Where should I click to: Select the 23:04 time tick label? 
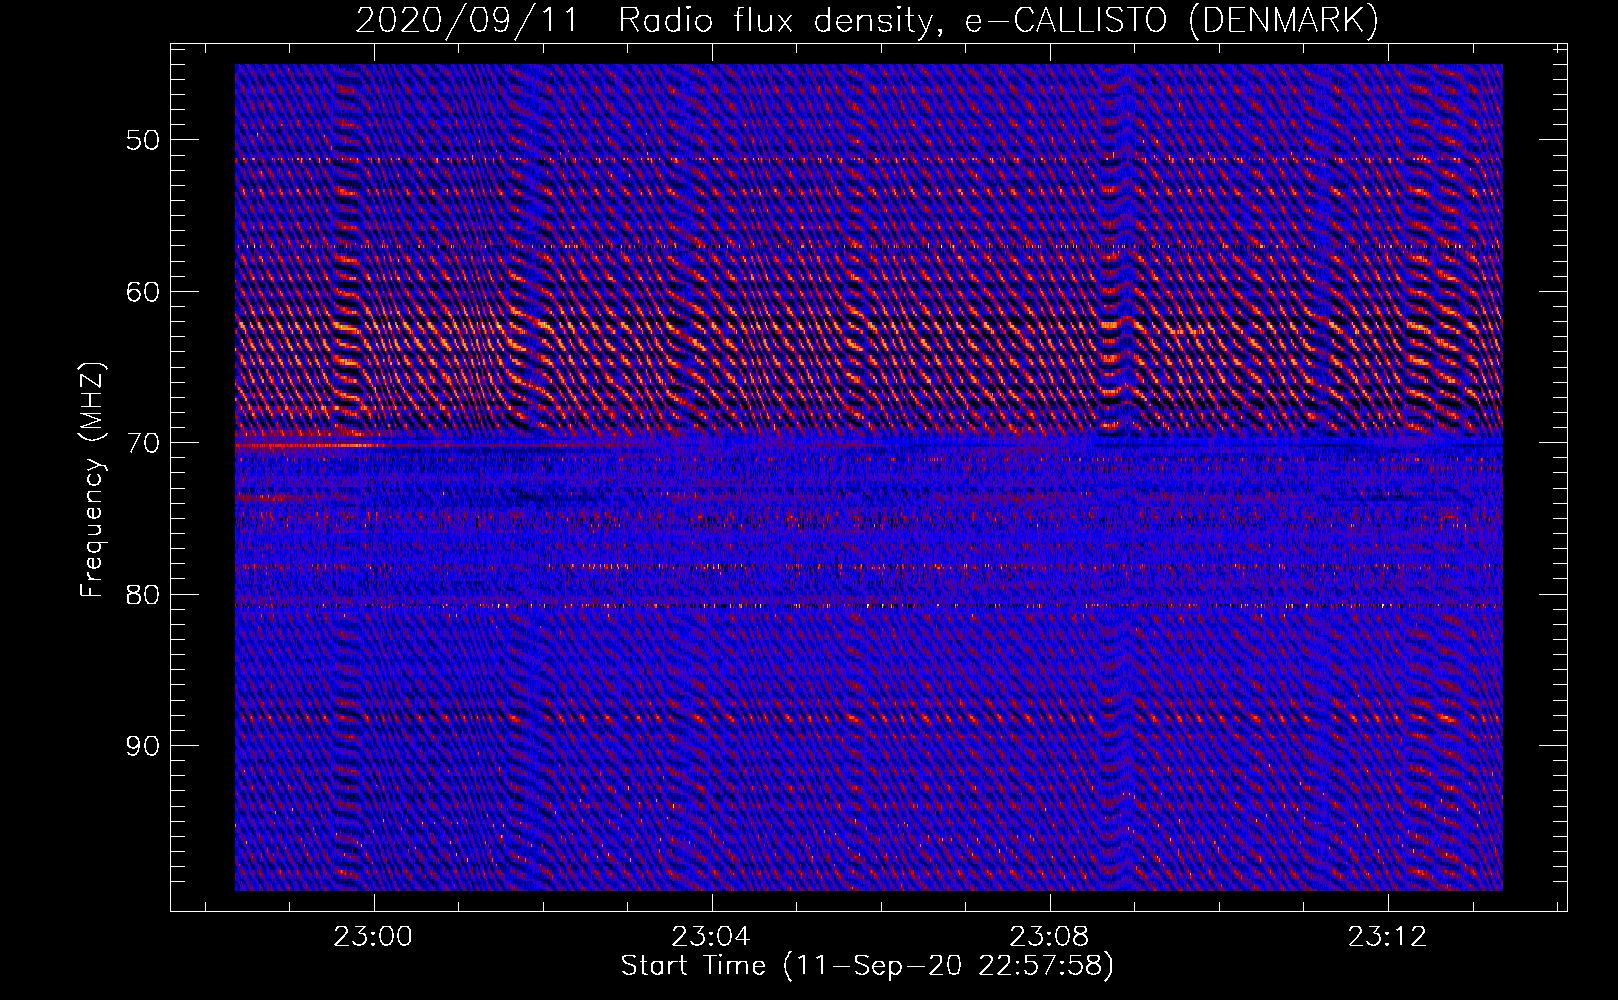click(x=711, y=937)
